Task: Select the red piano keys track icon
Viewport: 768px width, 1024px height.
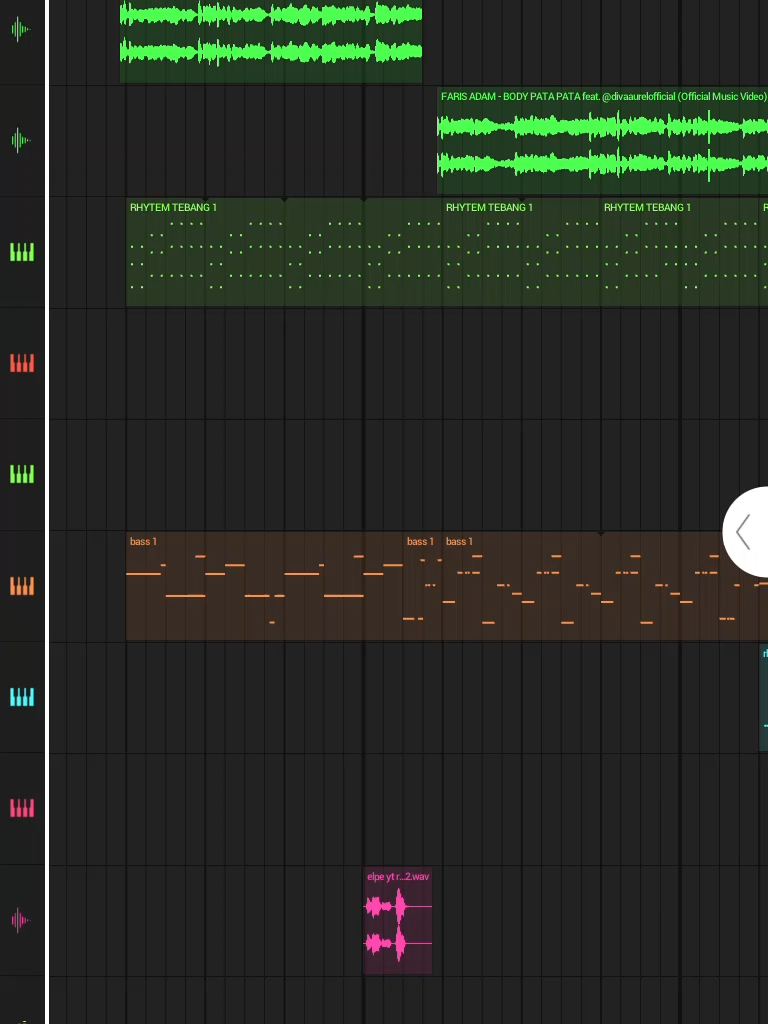Action: 22,363
